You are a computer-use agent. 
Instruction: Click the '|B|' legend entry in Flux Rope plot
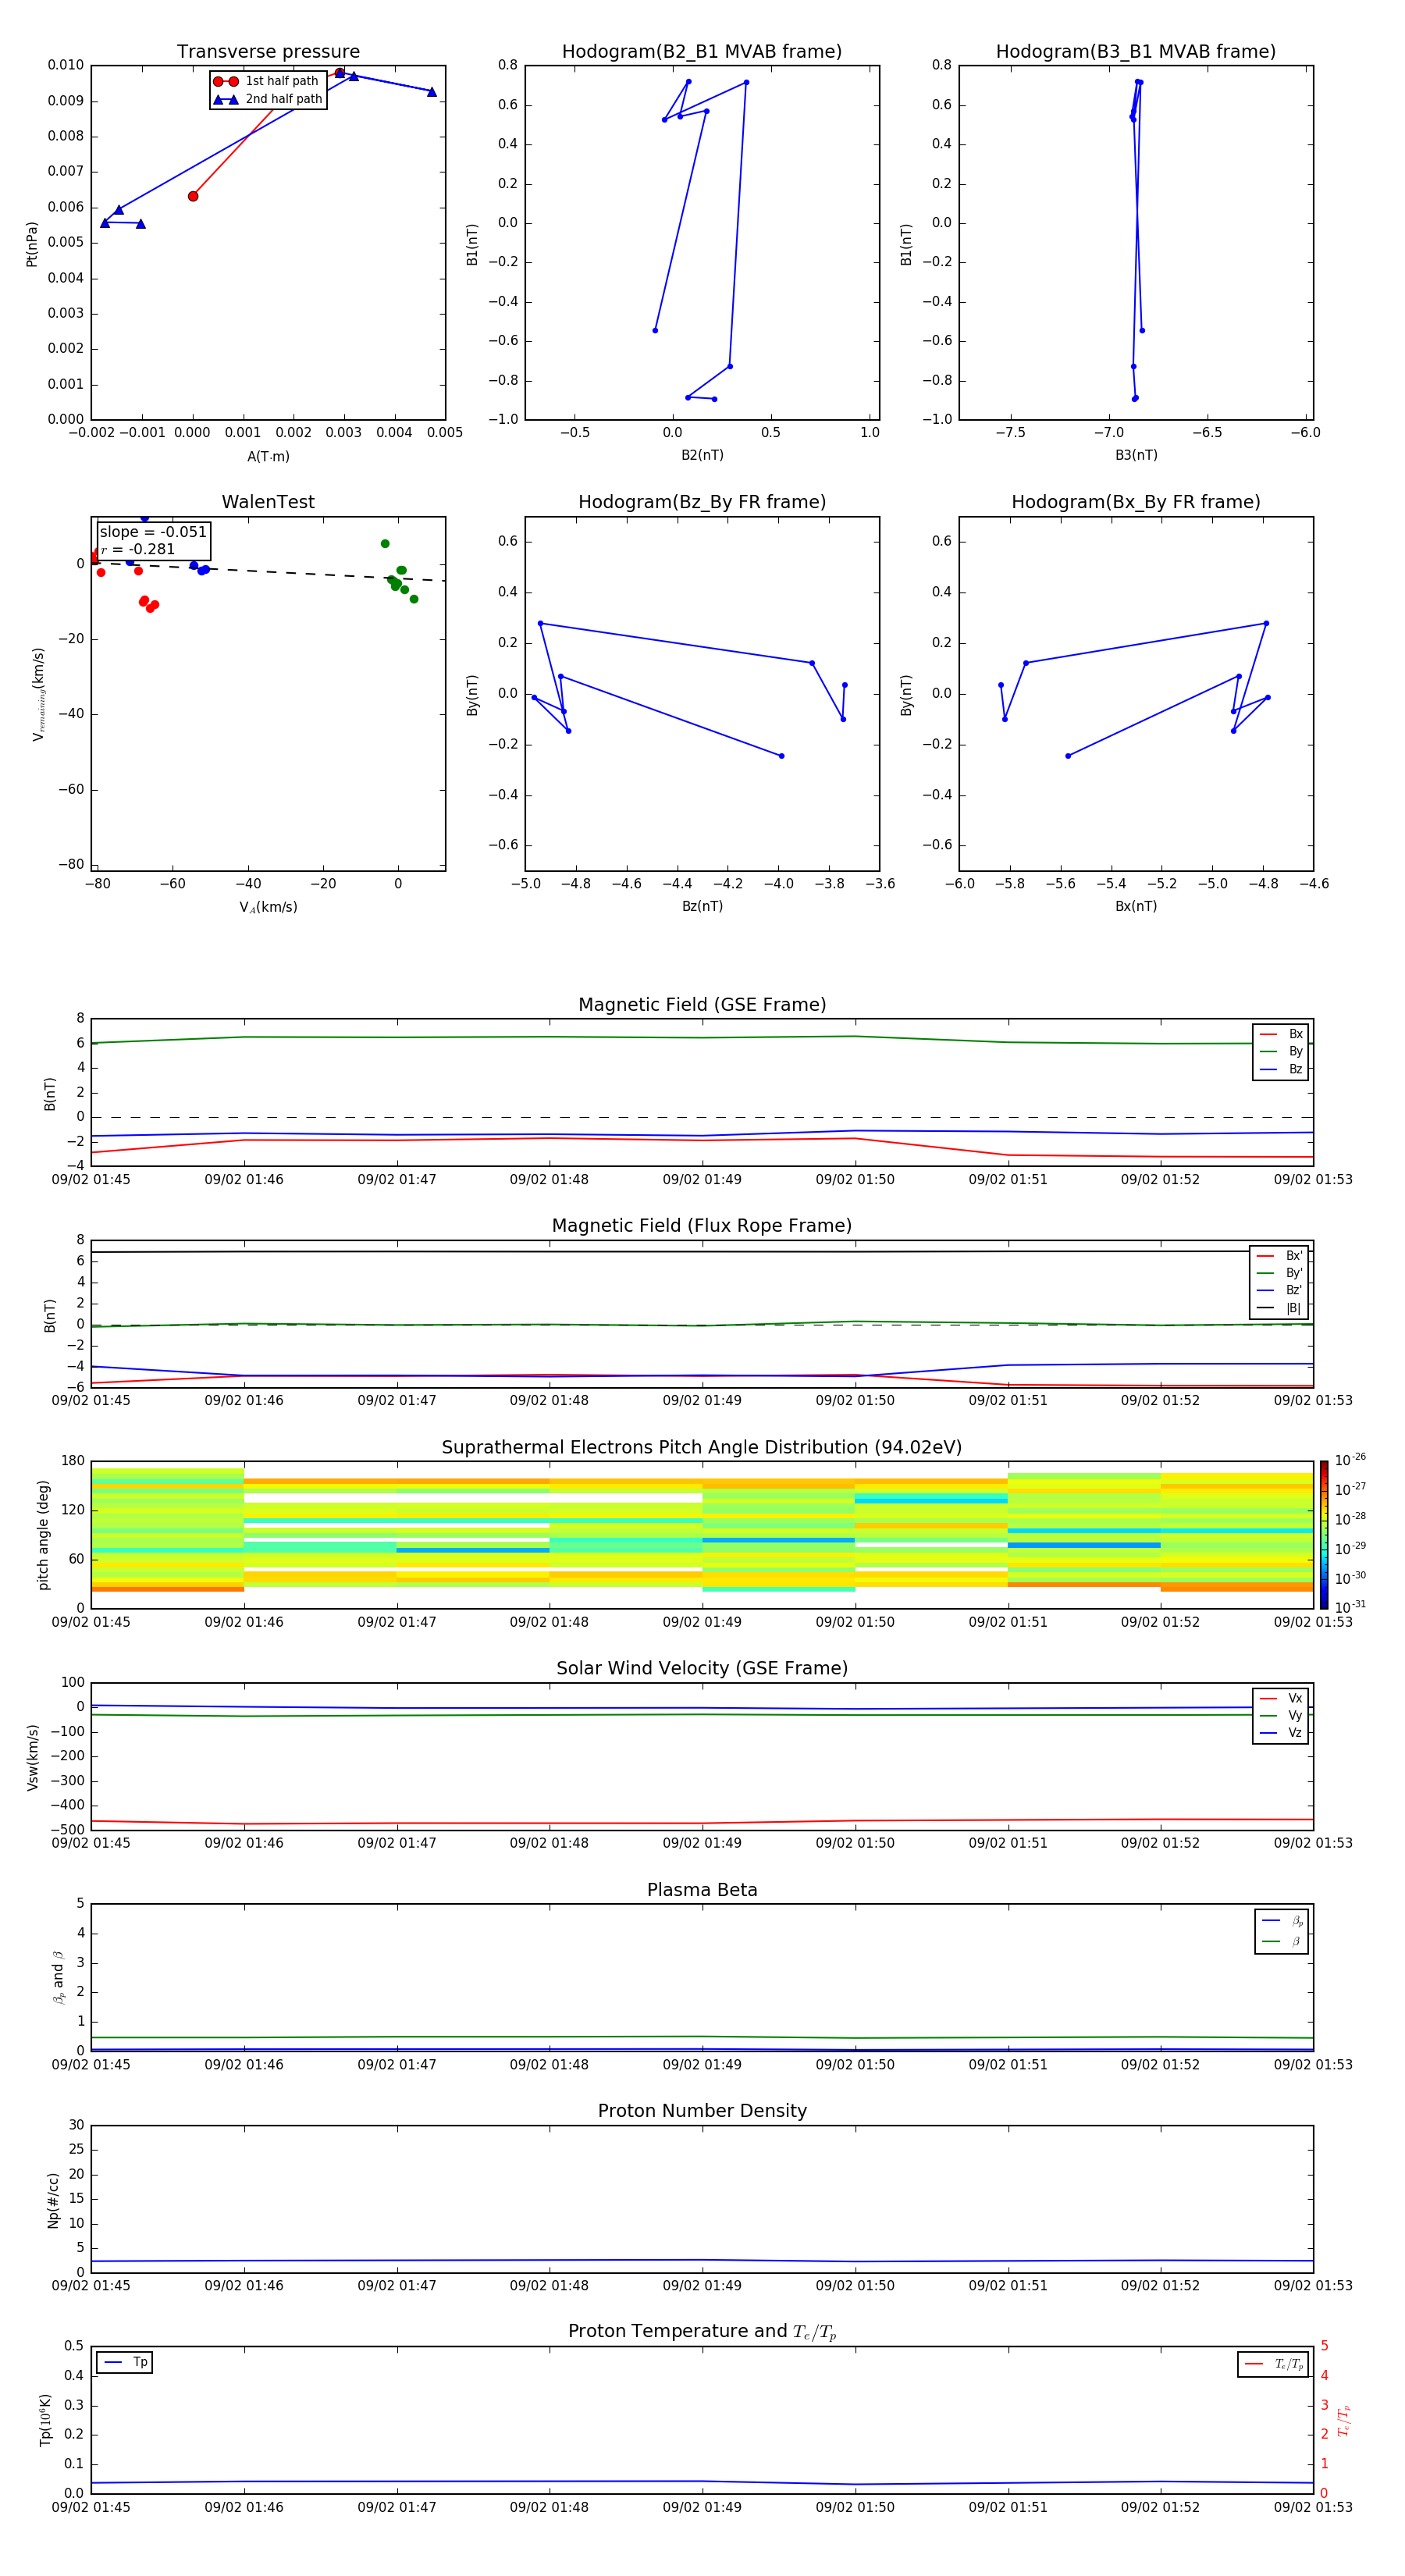pos(1279,1308)
